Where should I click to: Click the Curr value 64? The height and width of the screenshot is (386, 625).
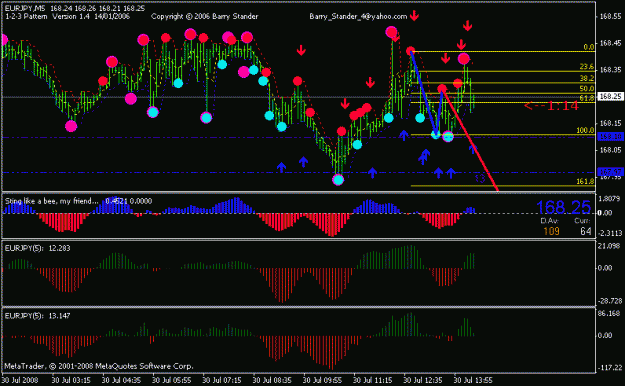586,231
